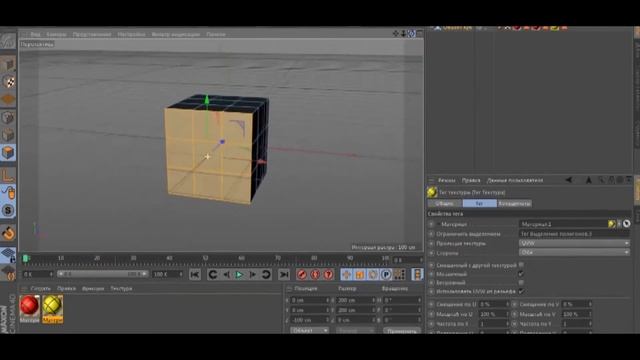
Task: Click the orange swirl workplane icon
Action: pyautogui.click(x=8, y=233)
